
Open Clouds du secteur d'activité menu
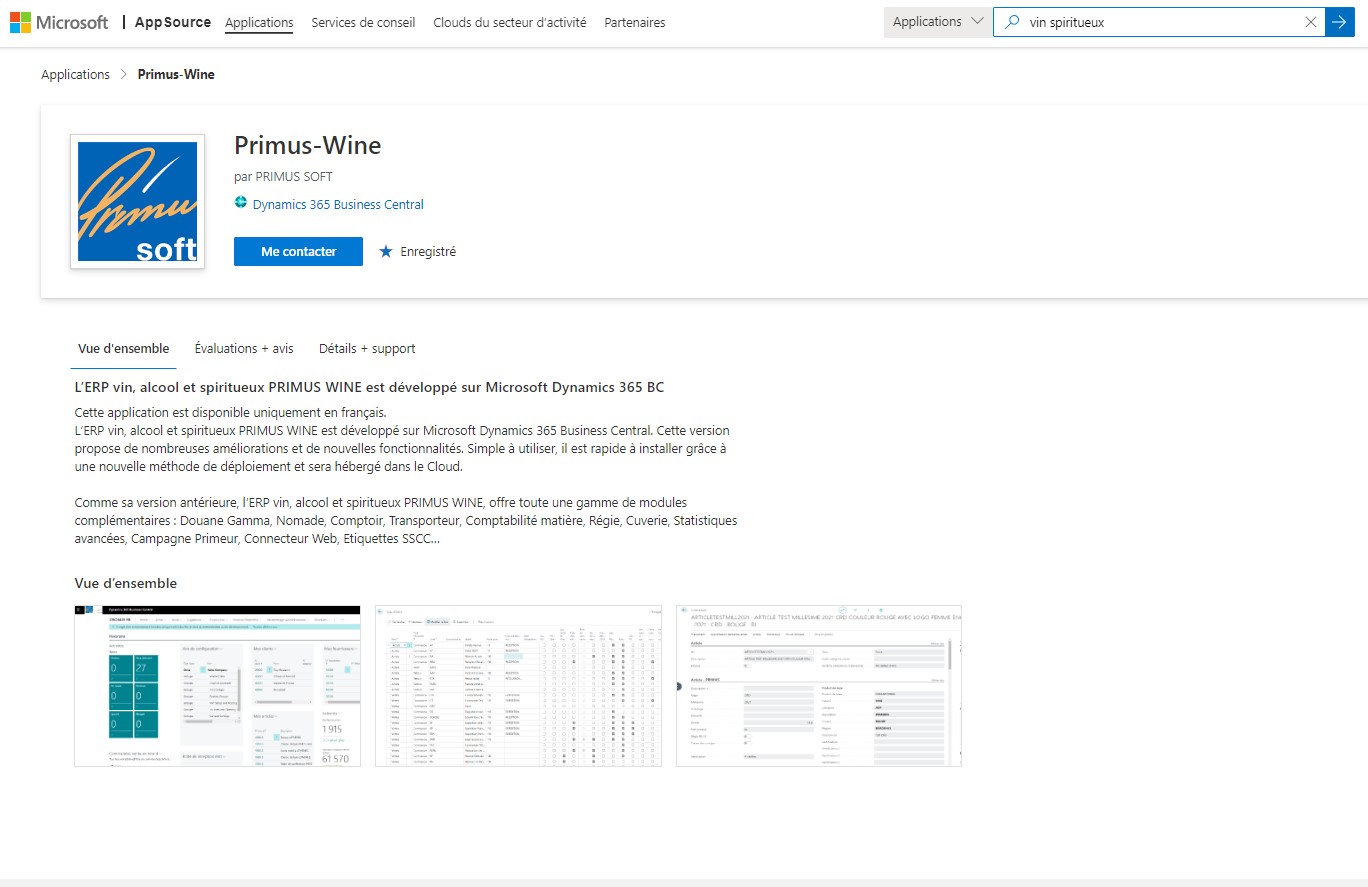pyautogui.click(x=510, y=22)
